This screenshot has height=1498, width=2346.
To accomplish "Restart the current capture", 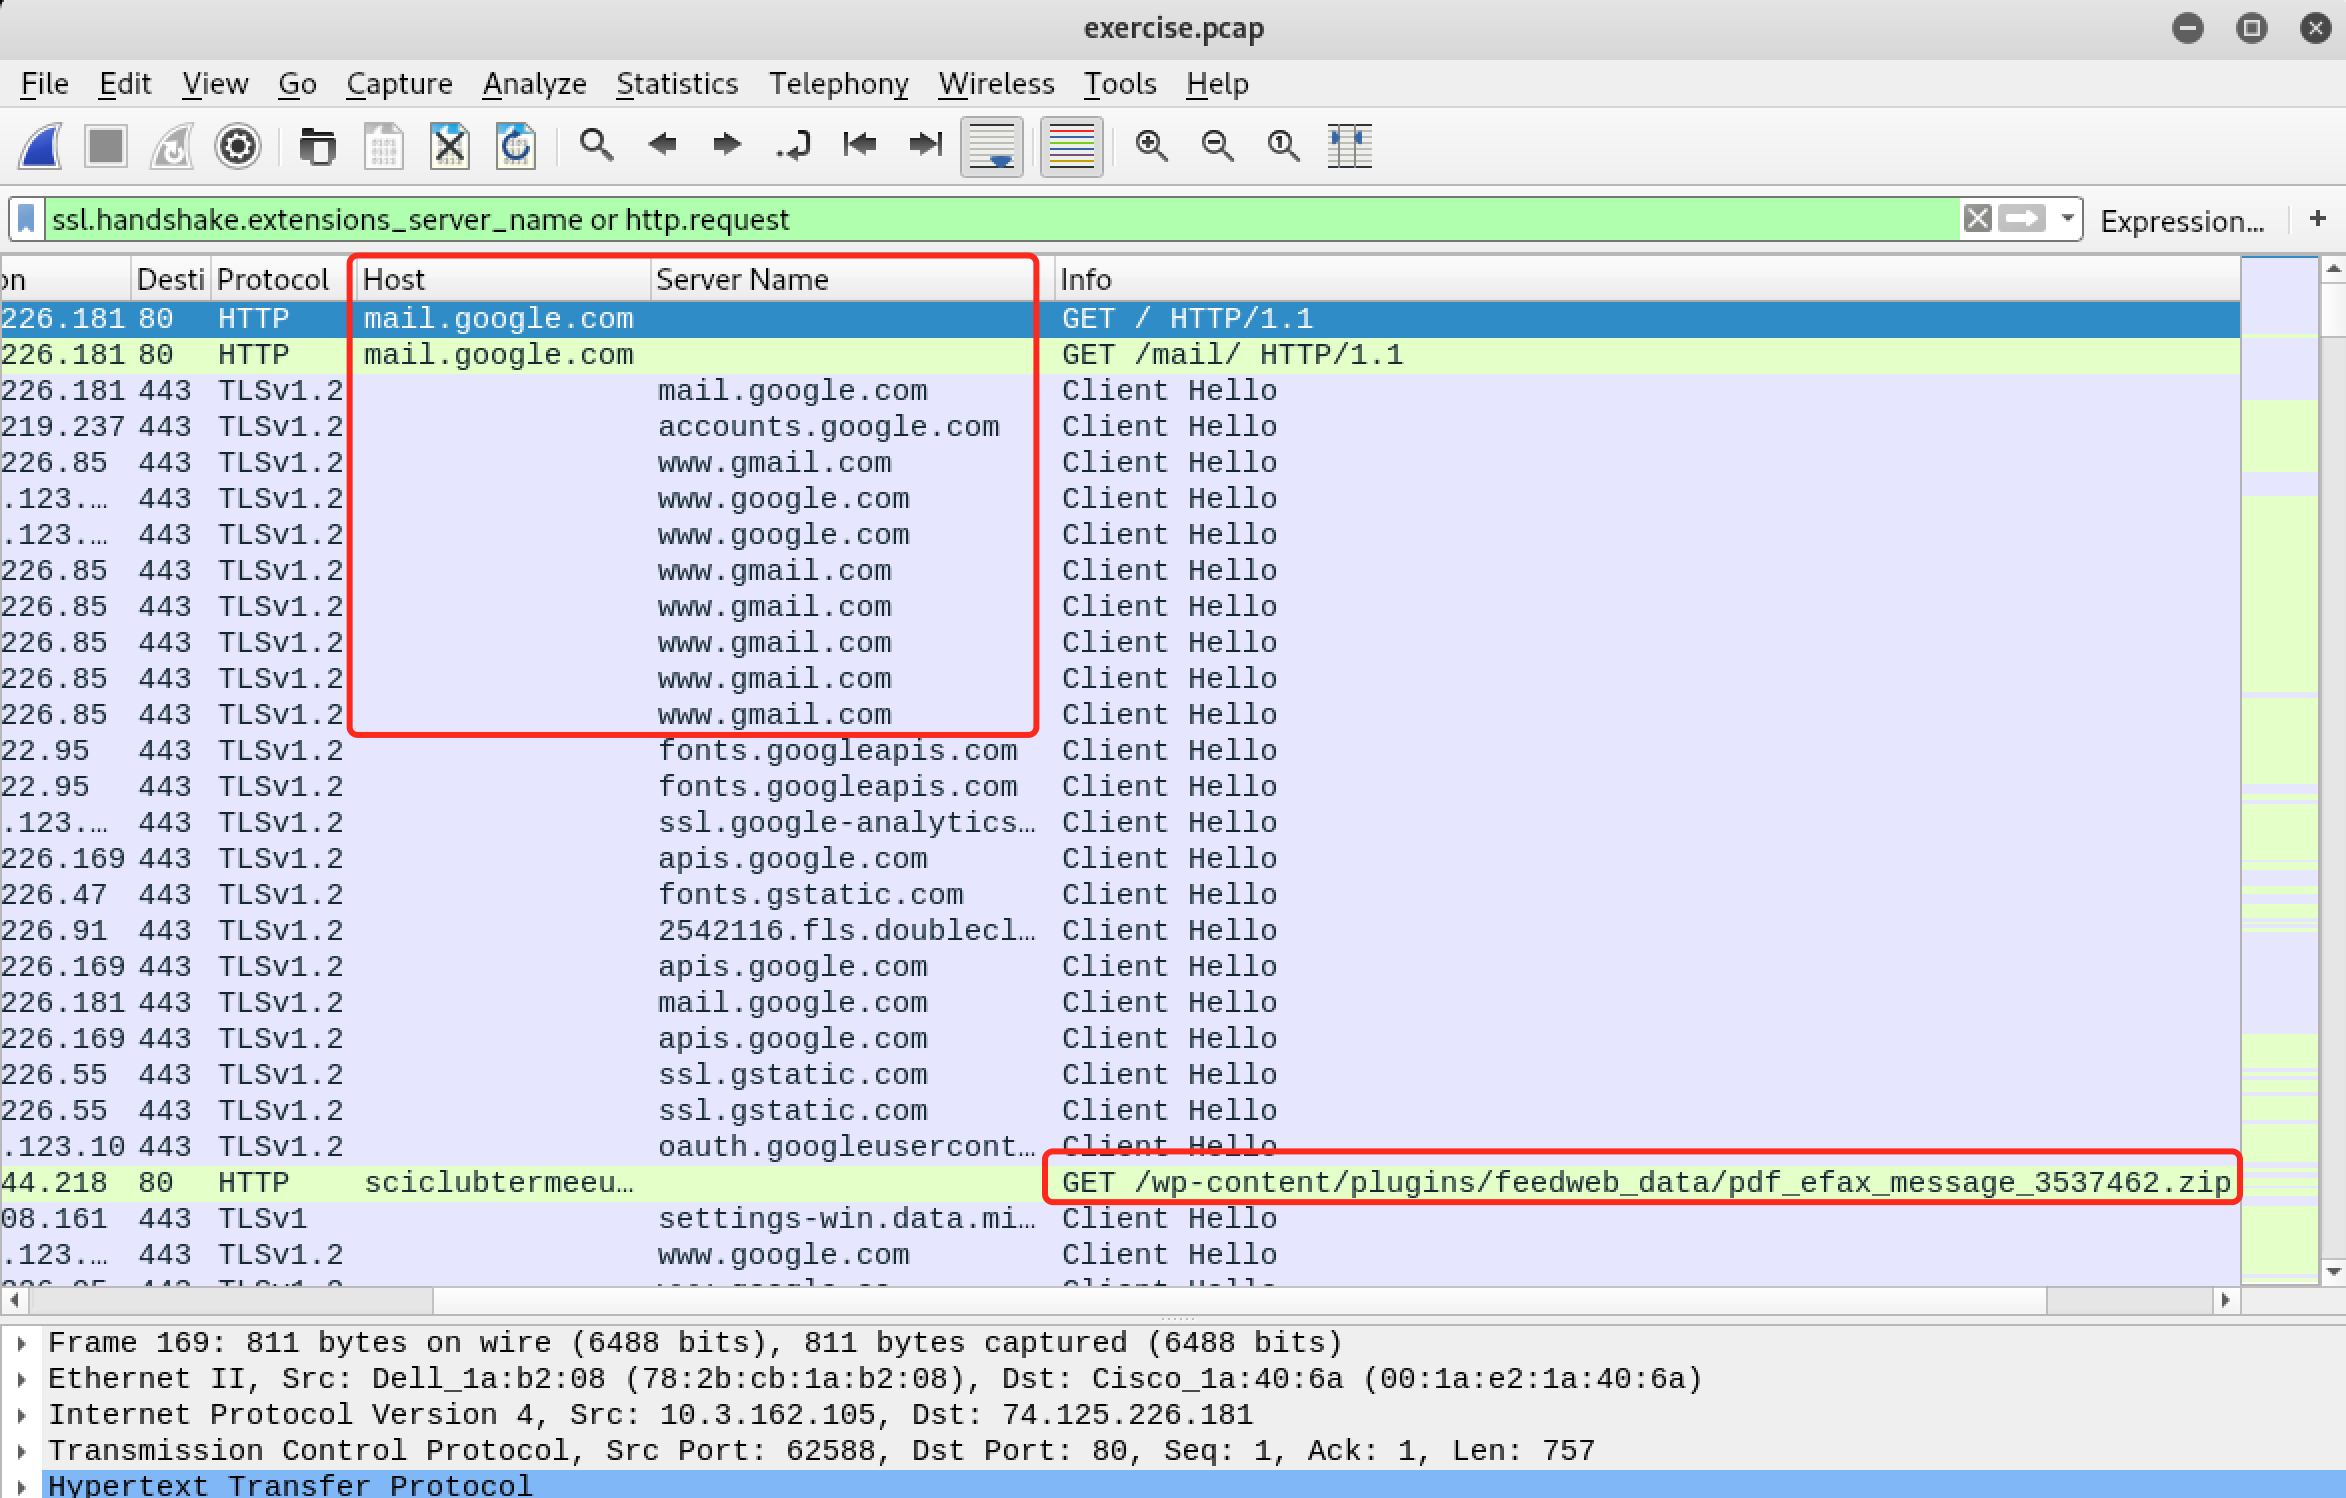I will click(x=172, y=147).
